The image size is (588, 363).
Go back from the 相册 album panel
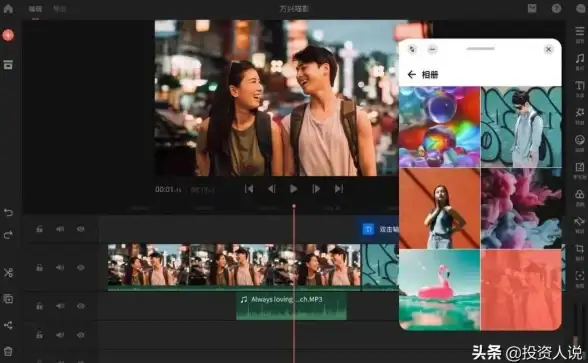[411, 75]
